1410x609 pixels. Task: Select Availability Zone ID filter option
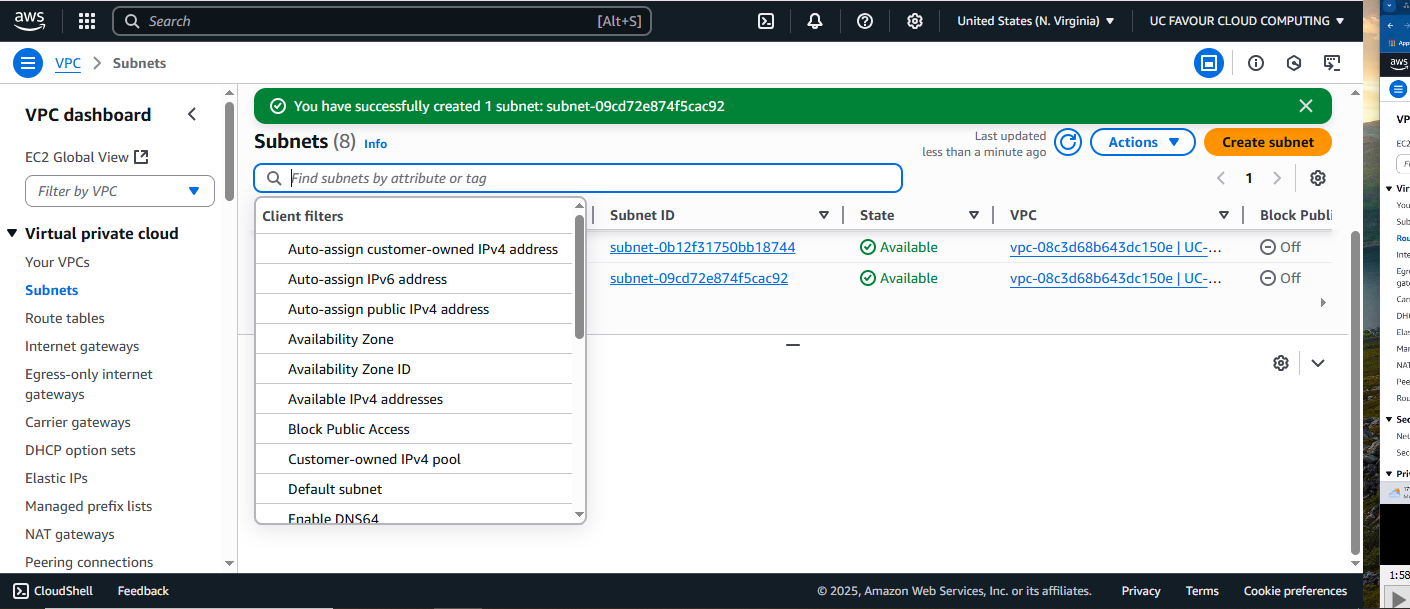[415, 369]
